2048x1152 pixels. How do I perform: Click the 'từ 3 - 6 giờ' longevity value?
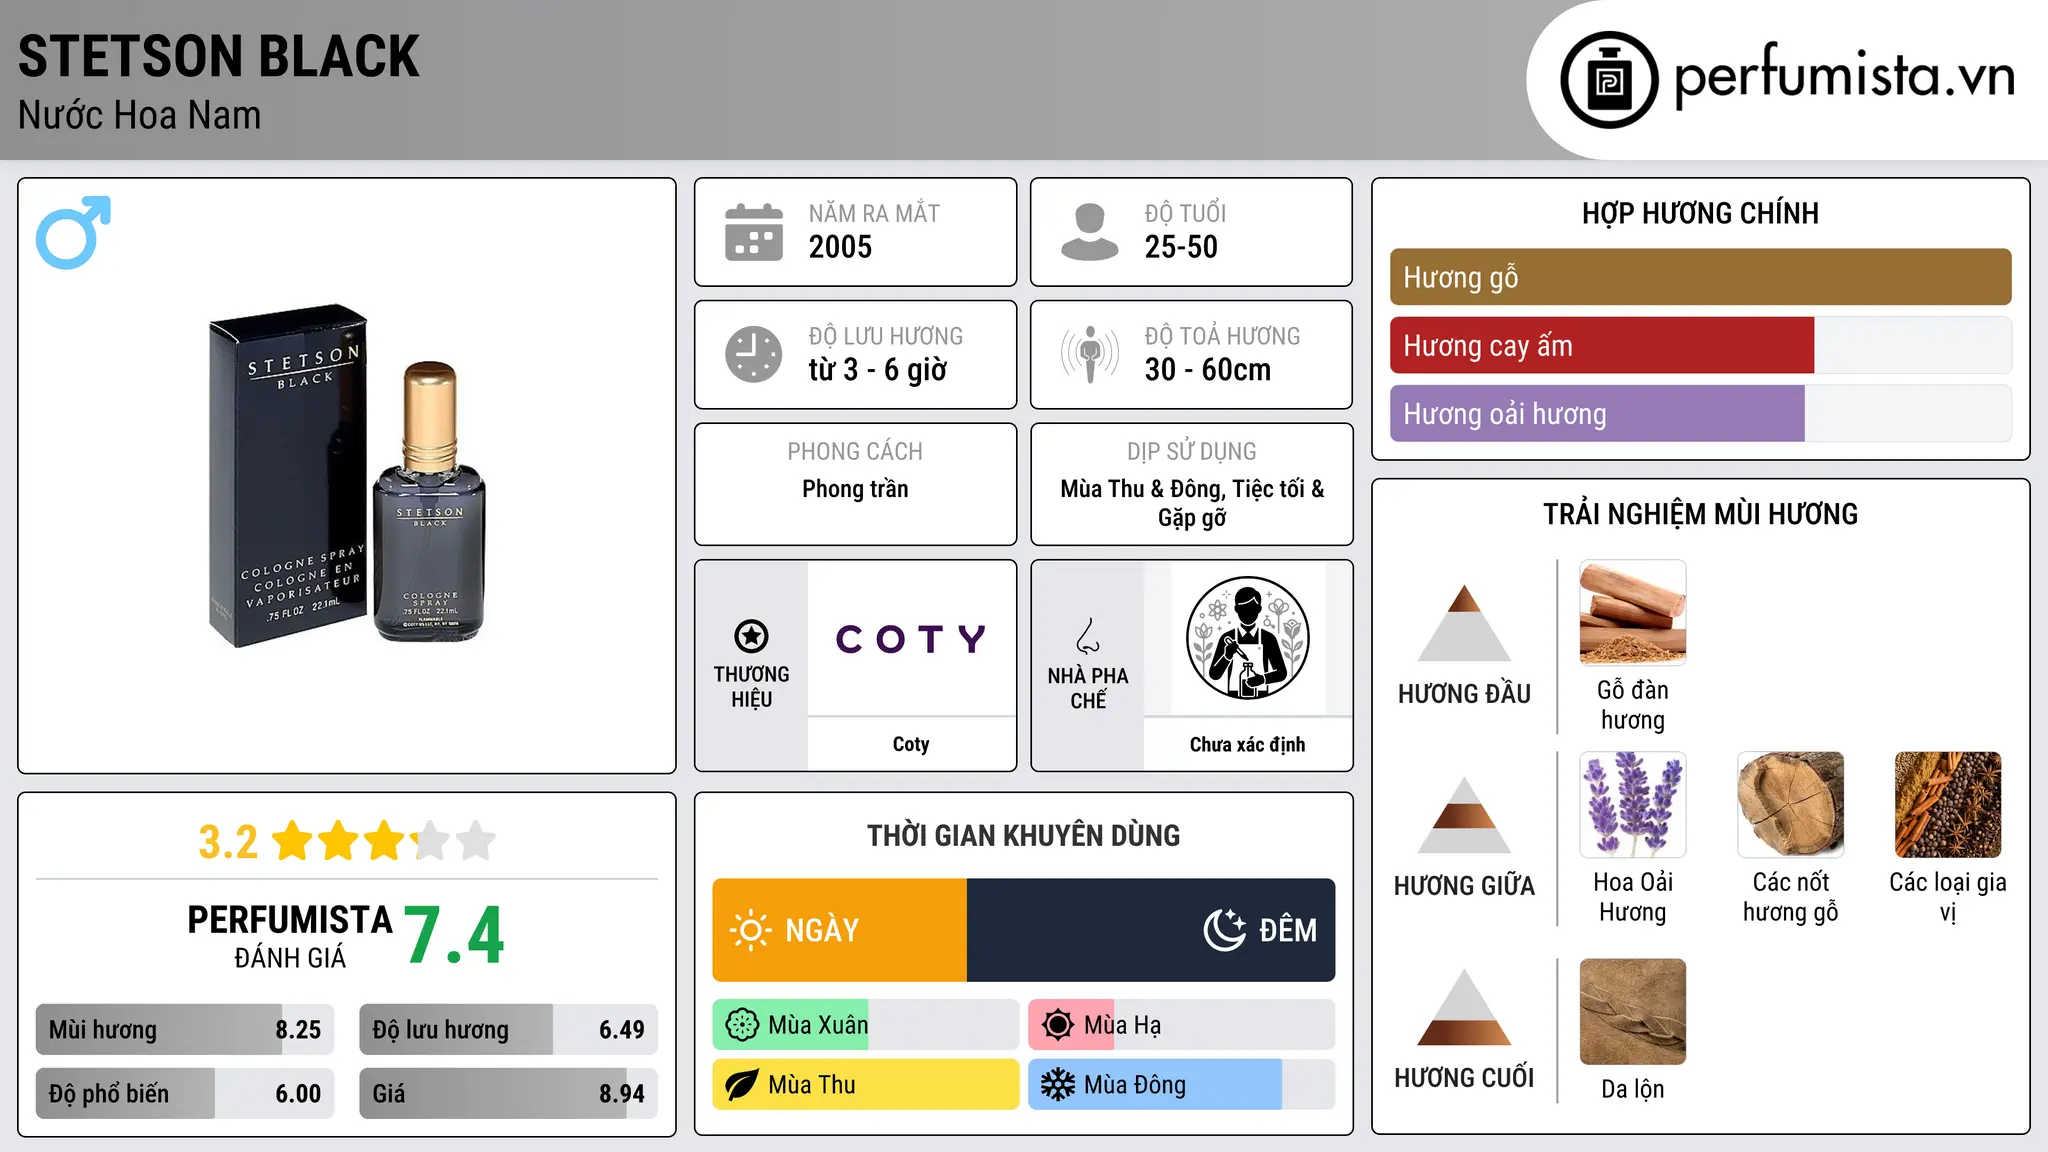pyautogui.click(x=878, y=370)
